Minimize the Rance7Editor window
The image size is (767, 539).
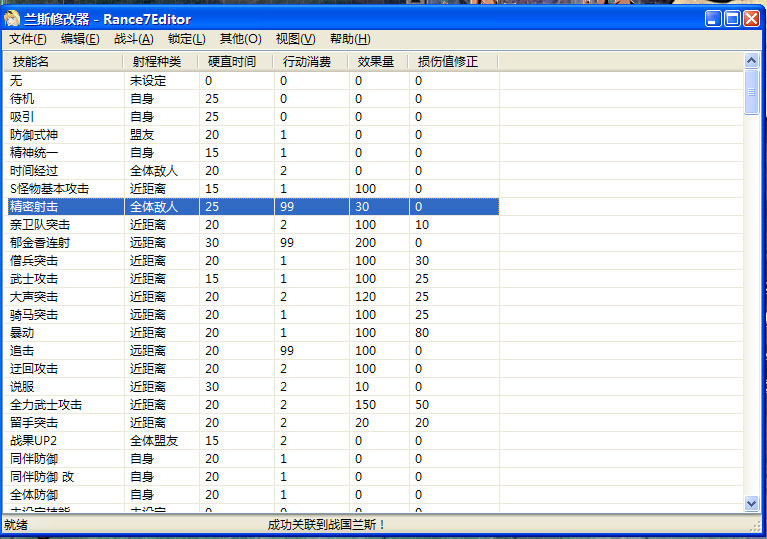[712, 19]
